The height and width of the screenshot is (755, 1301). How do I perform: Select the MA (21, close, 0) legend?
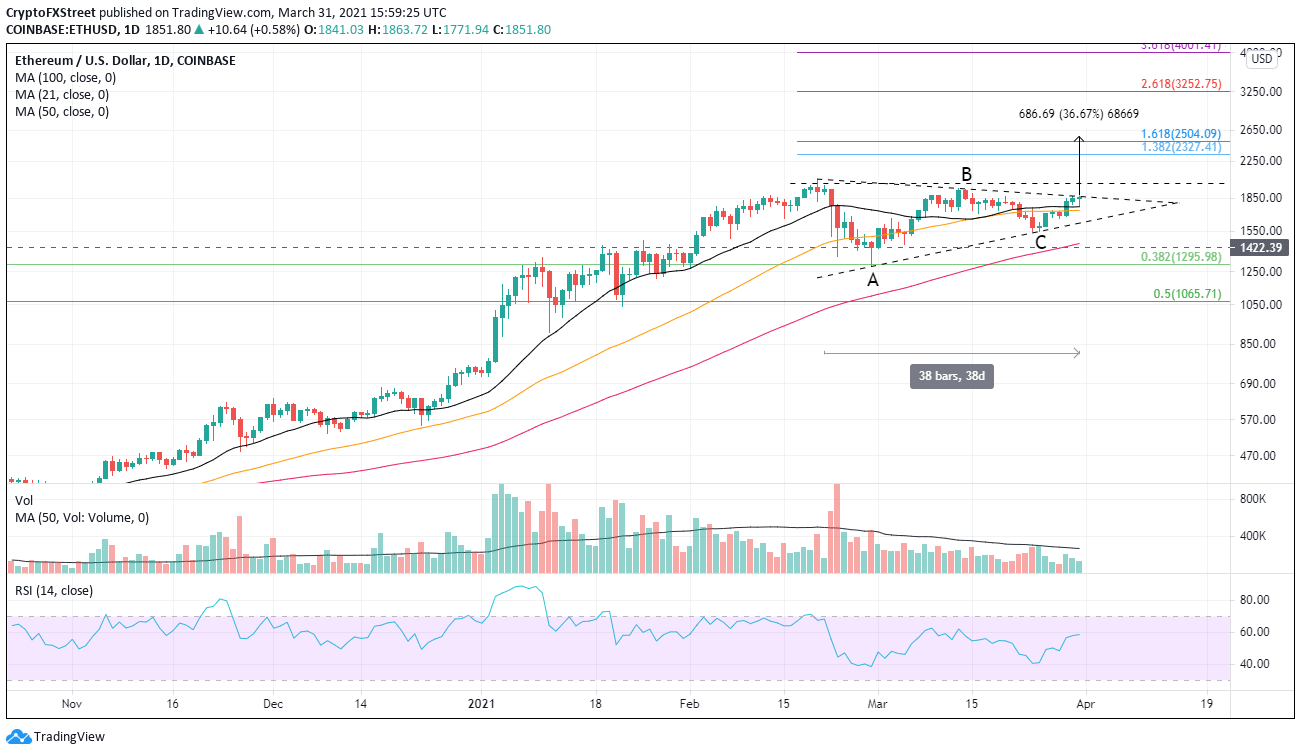click(x=62, y=95)
